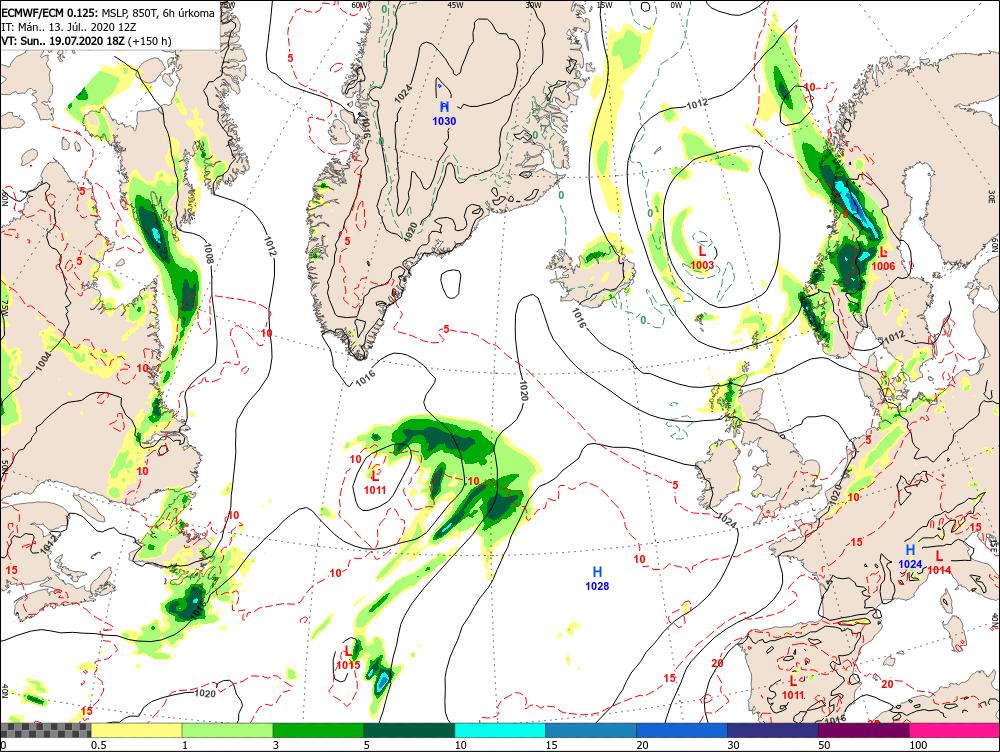Click the blue H 1030 over Greenland
The height and width of the screenshot is (752, 1000).
[445, 114]
